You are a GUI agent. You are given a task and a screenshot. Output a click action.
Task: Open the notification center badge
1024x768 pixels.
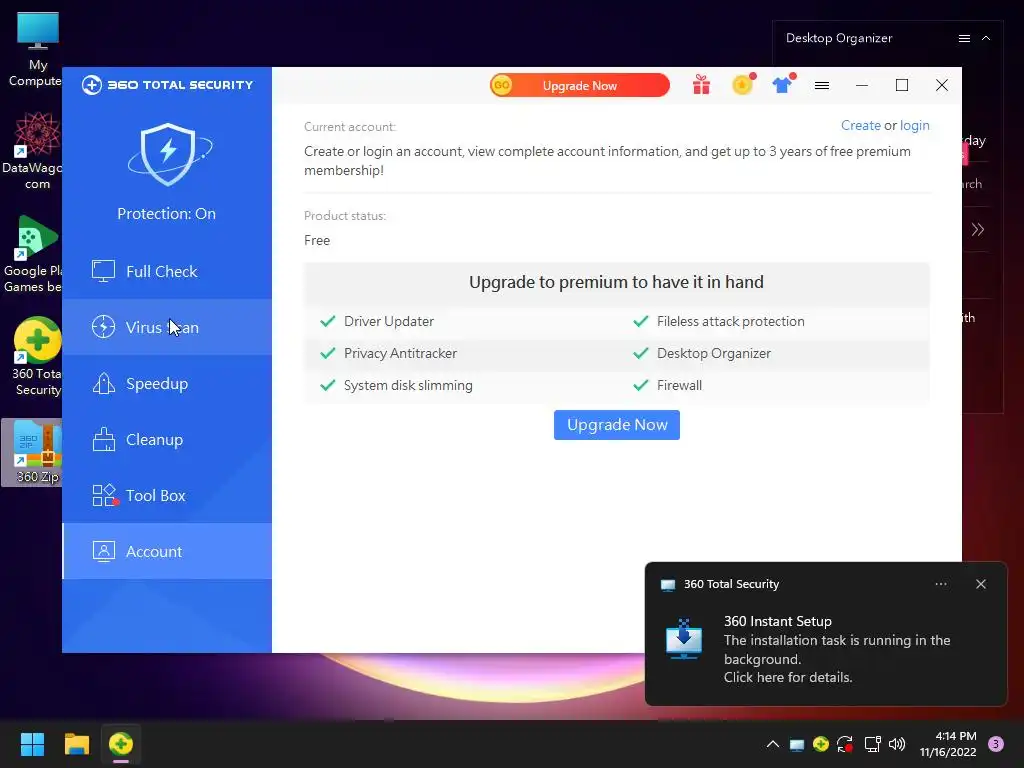click(x=996, y=744)
